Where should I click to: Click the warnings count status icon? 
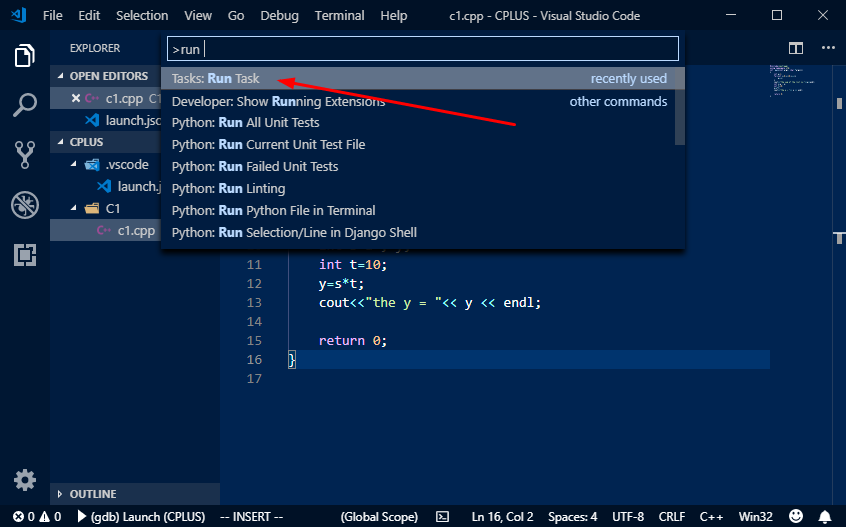click(50, 517)
